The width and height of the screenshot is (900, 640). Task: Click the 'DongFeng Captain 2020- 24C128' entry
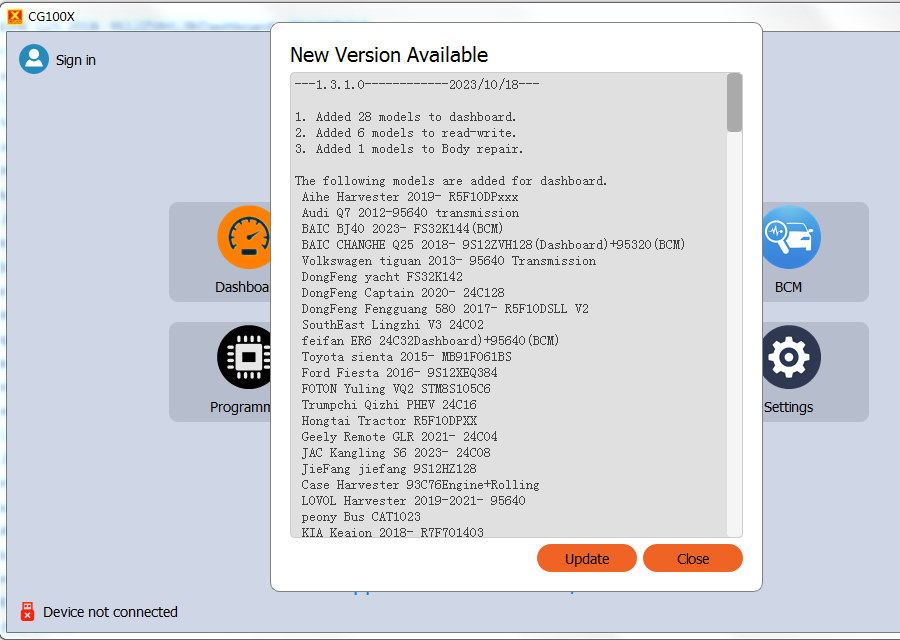[403, 294]
